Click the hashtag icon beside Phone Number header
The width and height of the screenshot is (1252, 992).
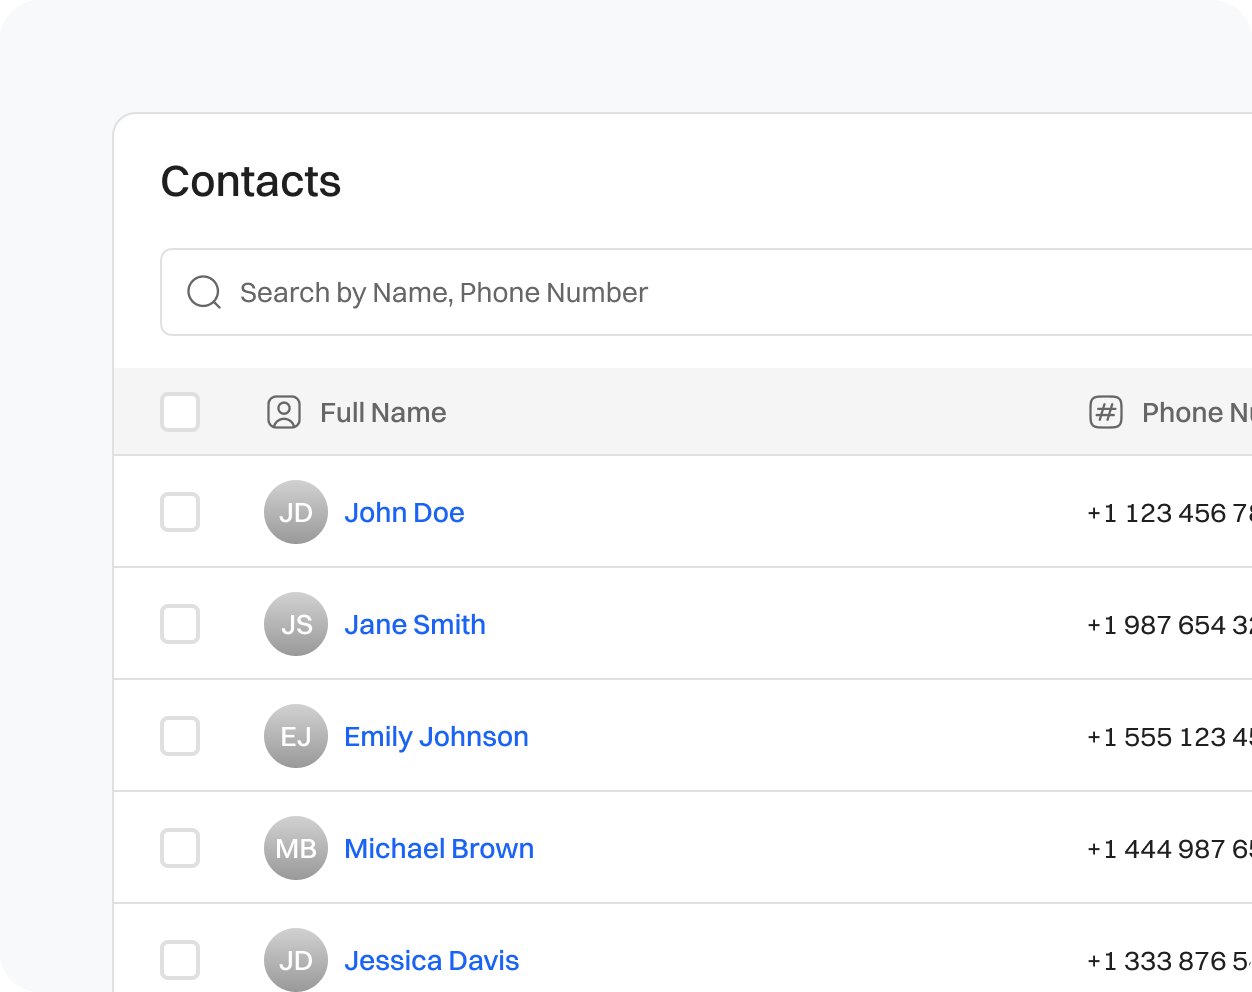click(x=1105, y=411)
